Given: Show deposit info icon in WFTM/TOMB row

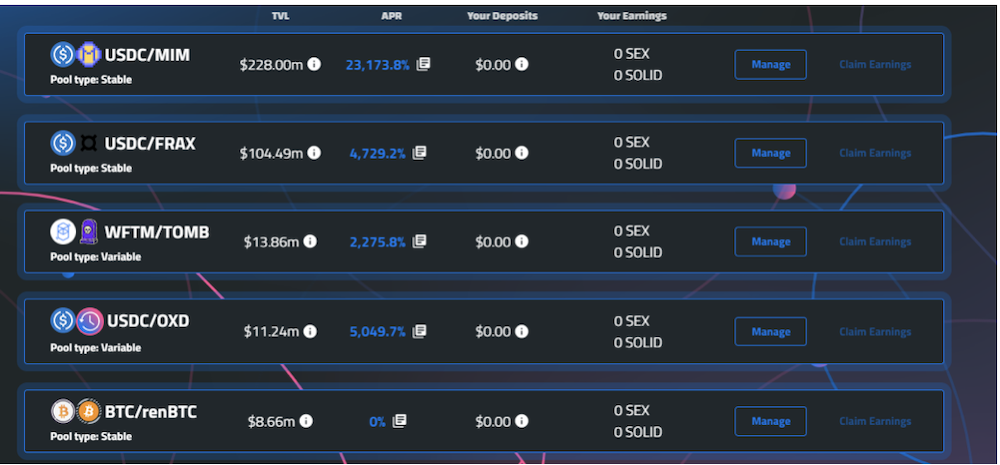Looking at the screenshot, I should (x=522, y=242).
